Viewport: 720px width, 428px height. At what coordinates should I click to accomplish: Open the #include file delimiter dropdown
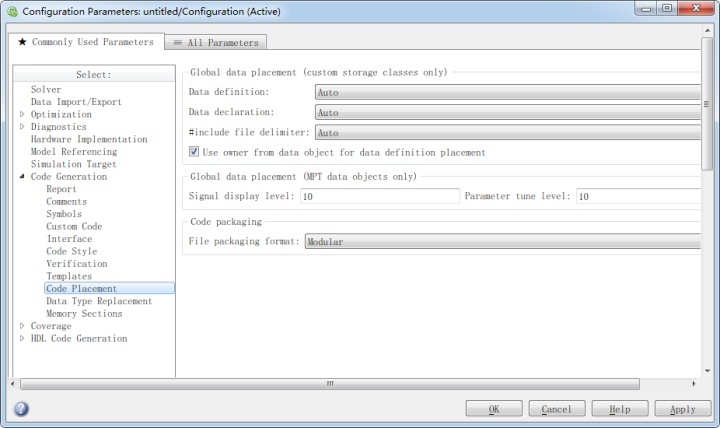click(x=507, y=133)
